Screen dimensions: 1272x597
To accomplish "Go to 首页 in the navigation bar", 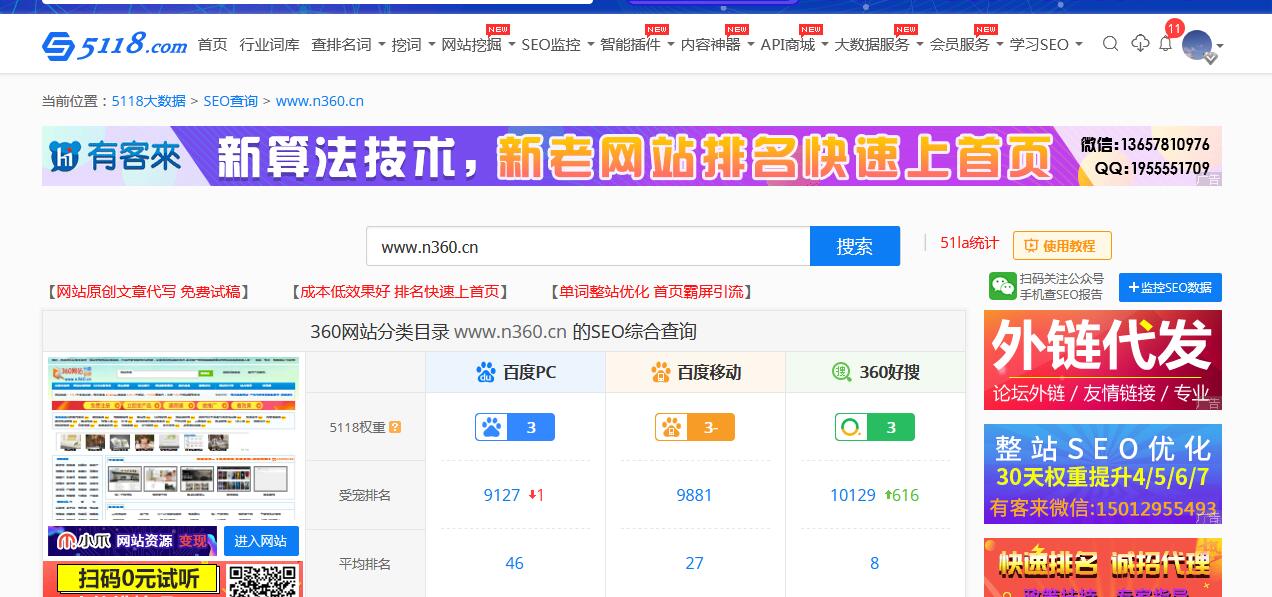I will tap(212, 44).
